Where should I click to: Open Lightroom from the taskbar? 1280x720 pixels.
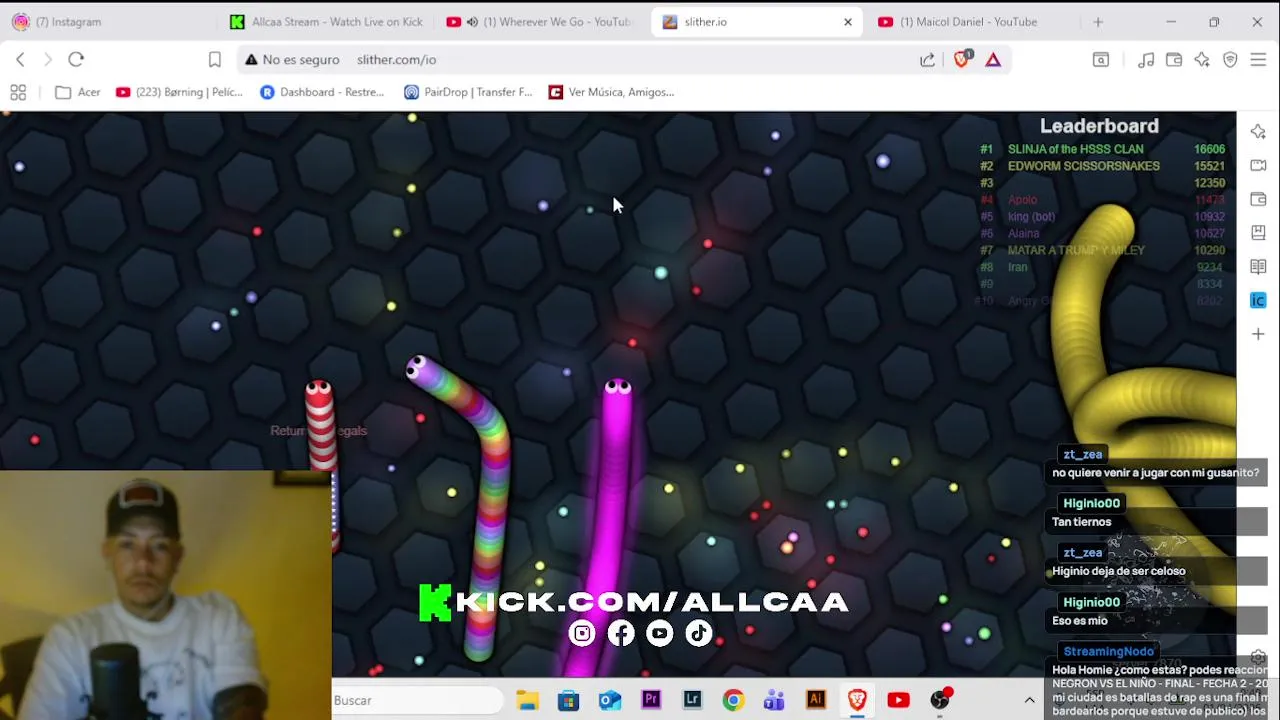click(x=692, y=700)
